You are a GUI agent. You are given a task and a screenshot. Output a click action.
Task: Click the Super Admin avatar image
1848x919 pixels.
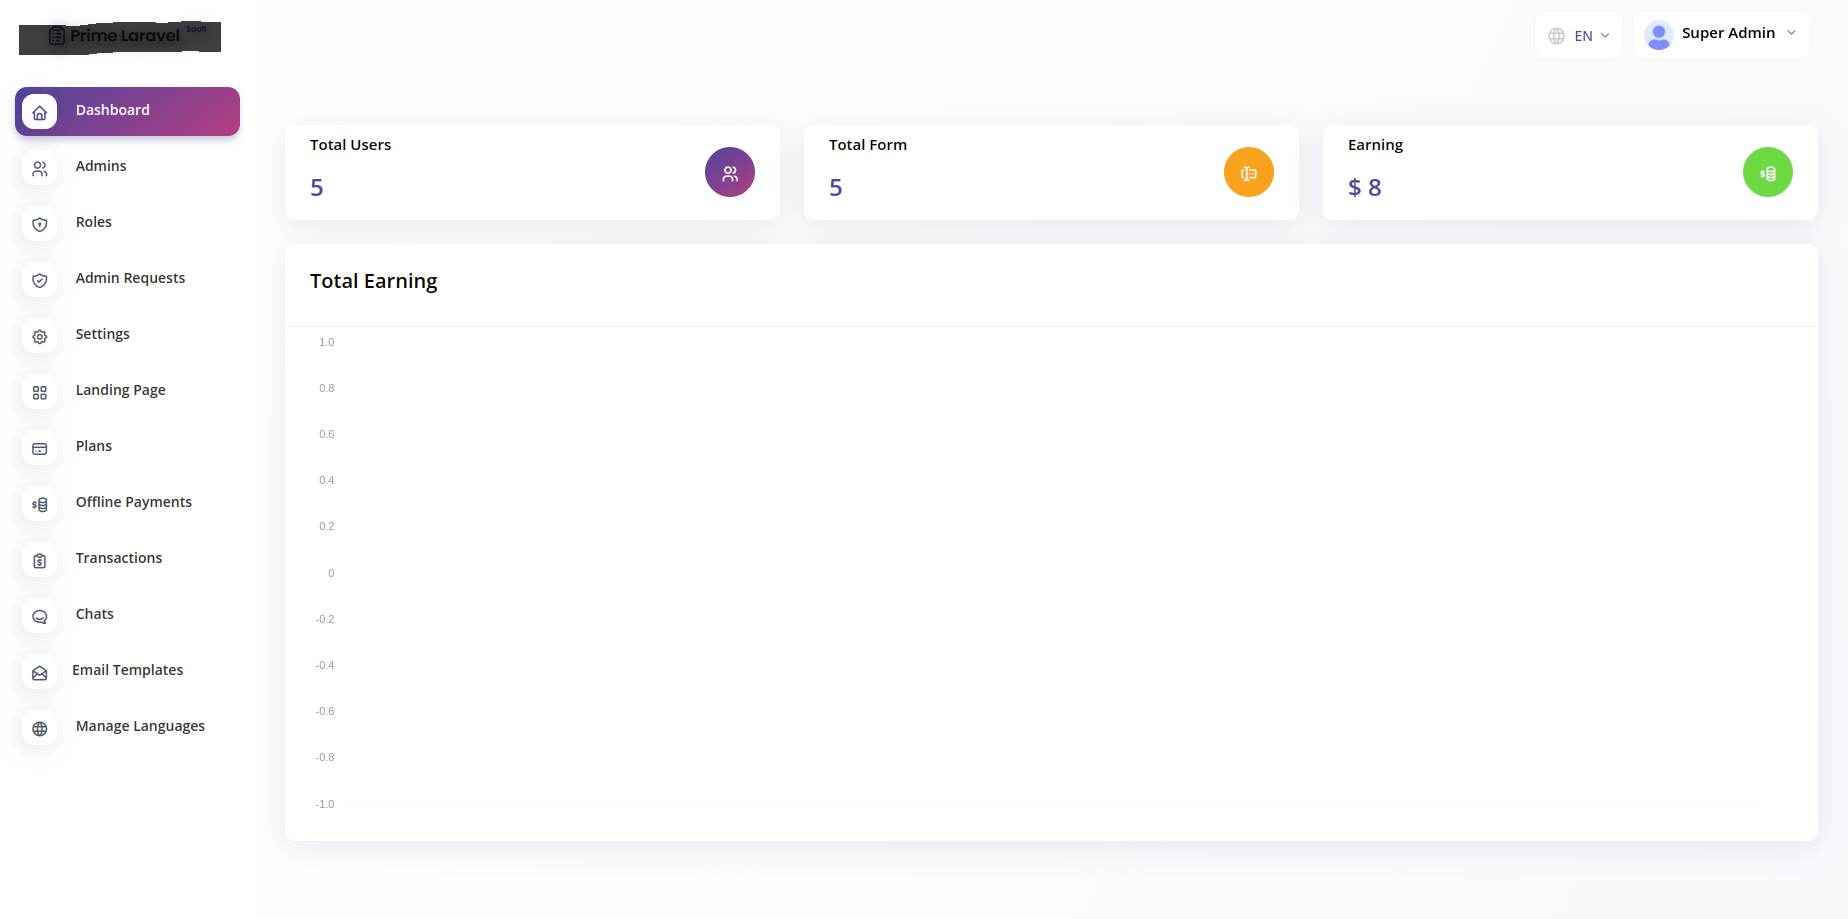click(x=1658, y=35)
